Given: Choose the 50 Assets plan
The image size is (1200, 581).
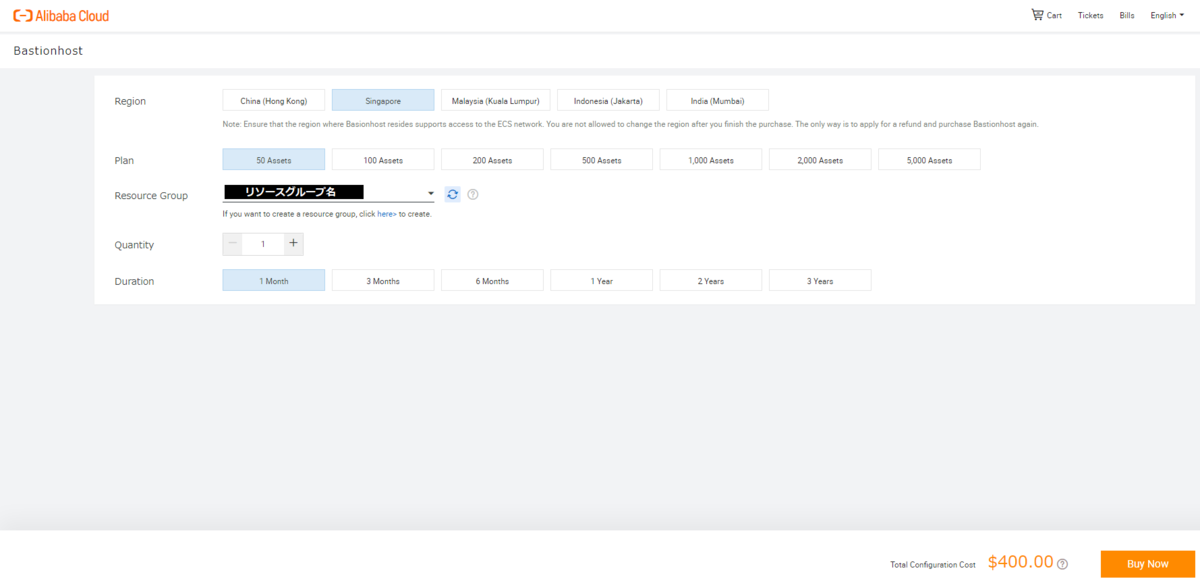Looking at the screenshot, I should (x=274, y=160).
